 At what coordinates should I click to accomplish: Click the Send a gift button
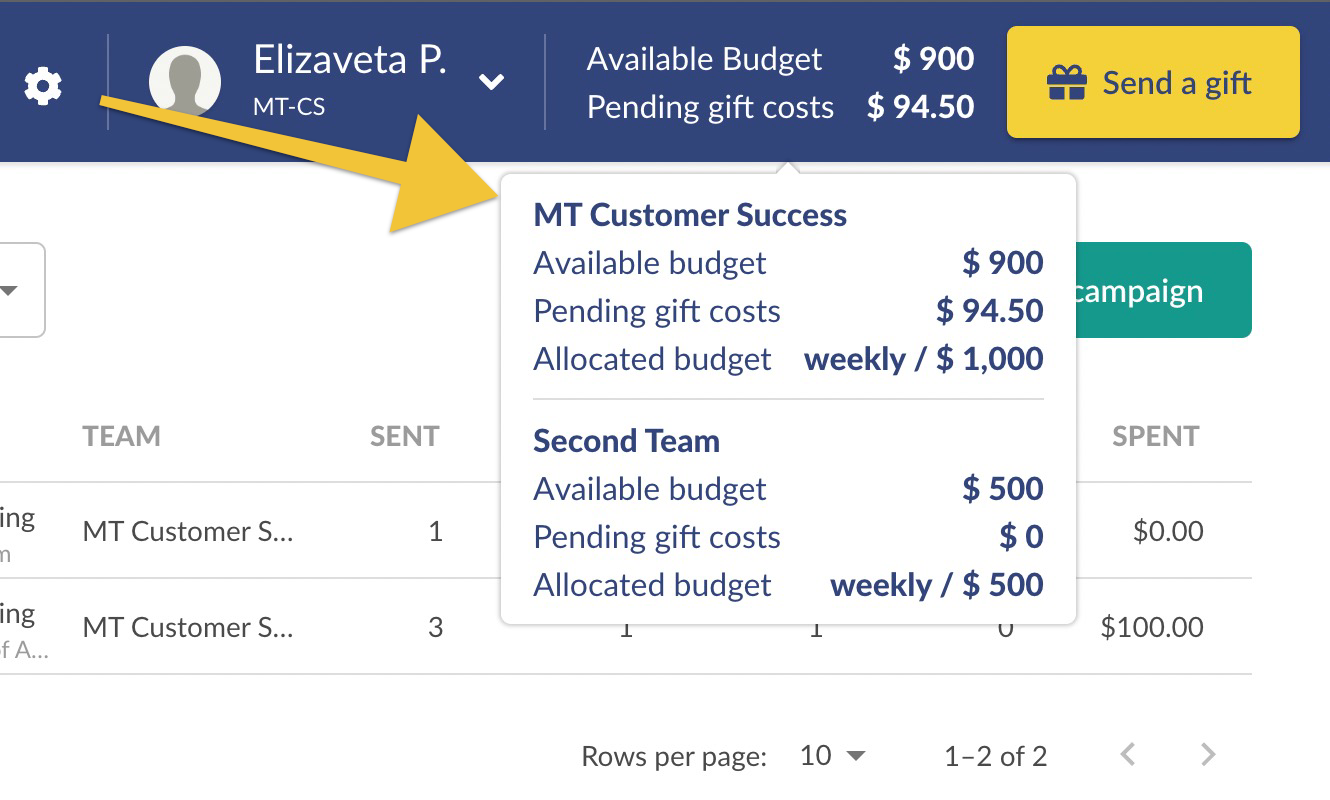pos(1153,82)
